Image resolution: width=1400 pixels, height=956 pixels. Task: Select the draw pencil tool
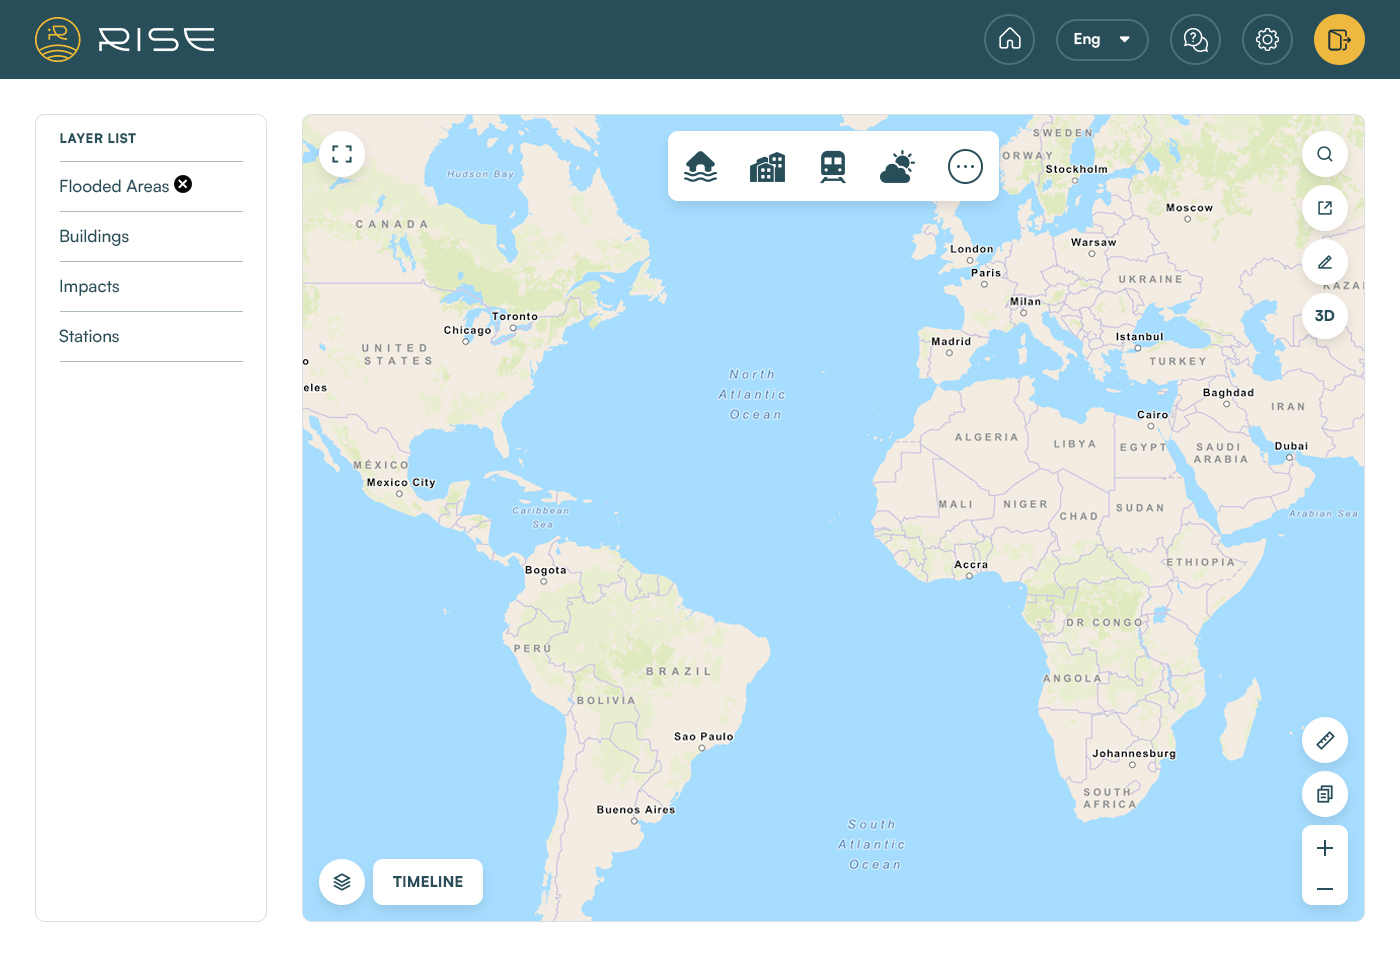pos(1325,262)
